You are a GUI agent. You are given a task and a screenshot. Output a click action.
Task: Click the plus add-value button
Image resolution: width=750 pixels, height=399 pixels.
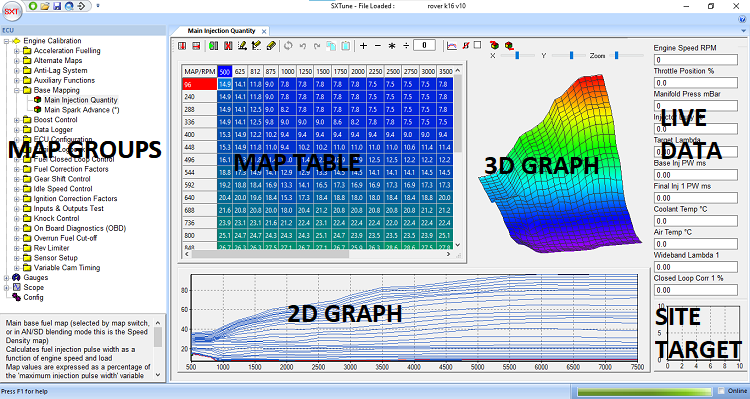(364, 46)
